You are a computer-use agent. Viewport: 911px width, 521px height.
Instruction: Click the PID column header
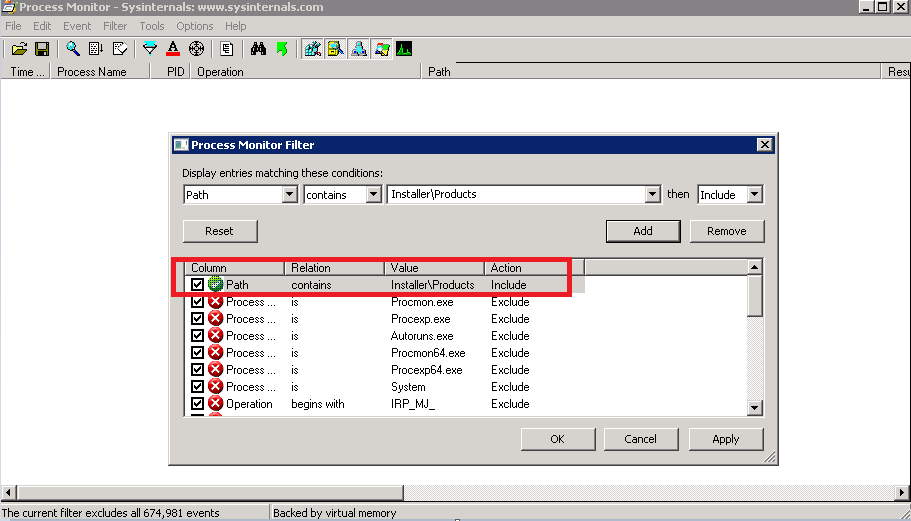[171, 71]
